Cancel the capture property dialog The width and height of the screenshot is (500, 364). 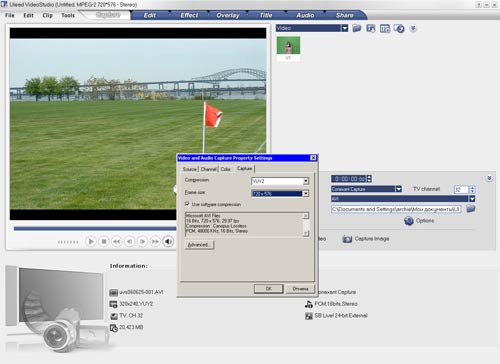click(300, 289)
